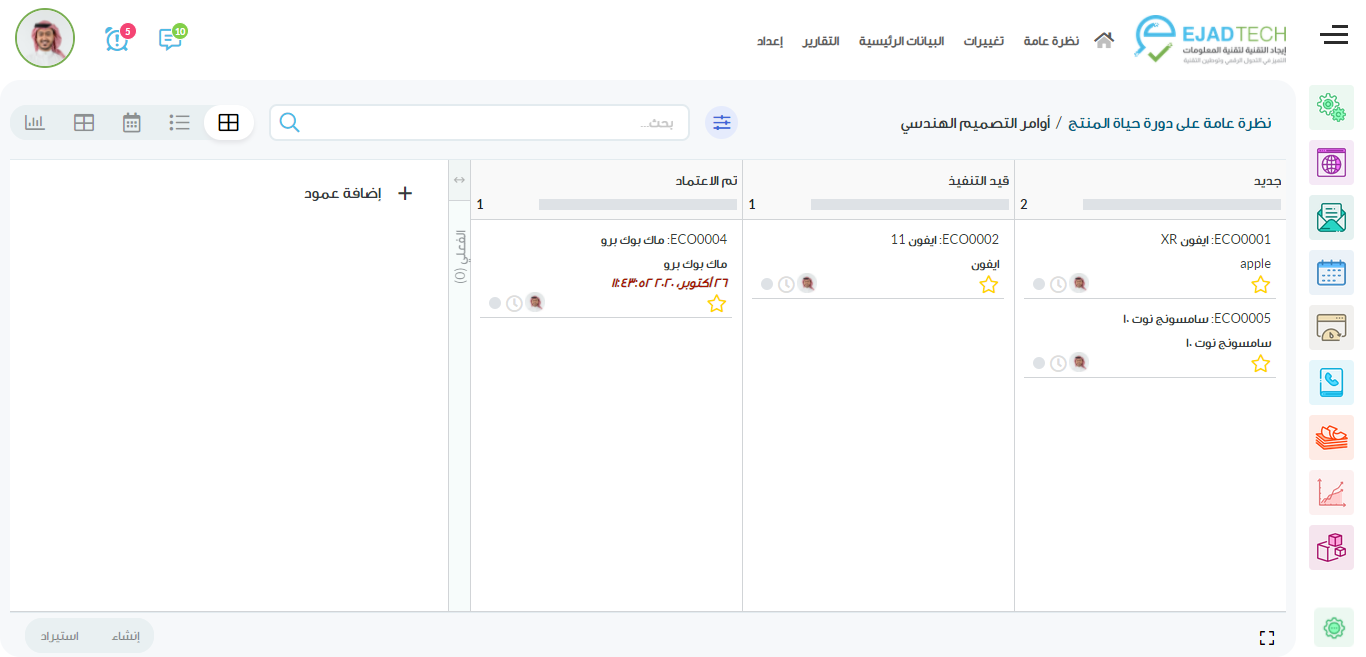Star the ECO0001 ايفون XR card
The height and width of the screenshot is (657, 1366).
pos(1261,285)
